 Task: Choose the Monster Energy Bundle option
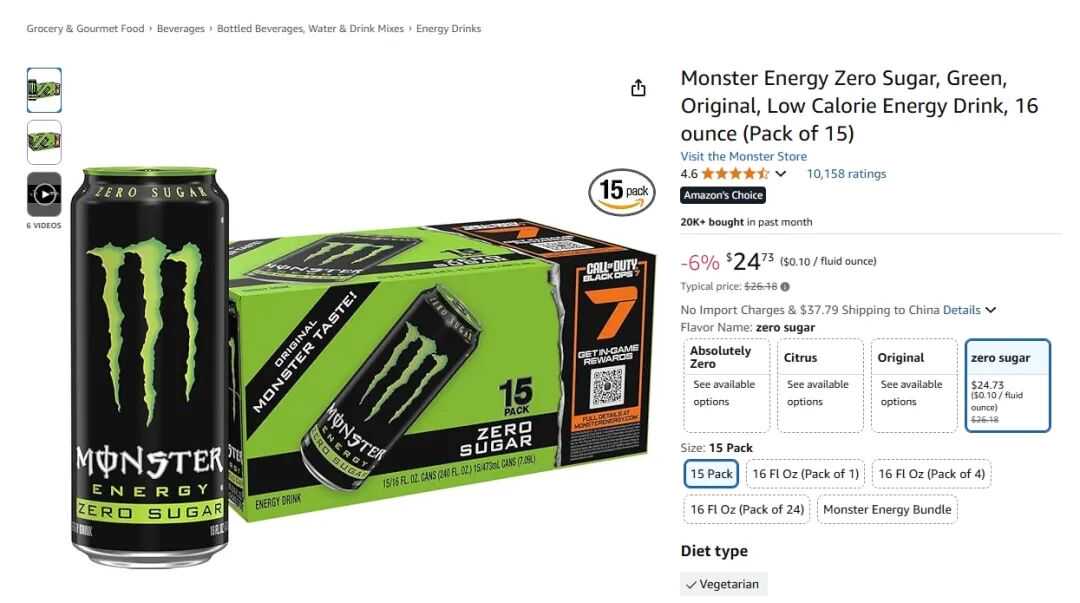(x=887, y=509)
